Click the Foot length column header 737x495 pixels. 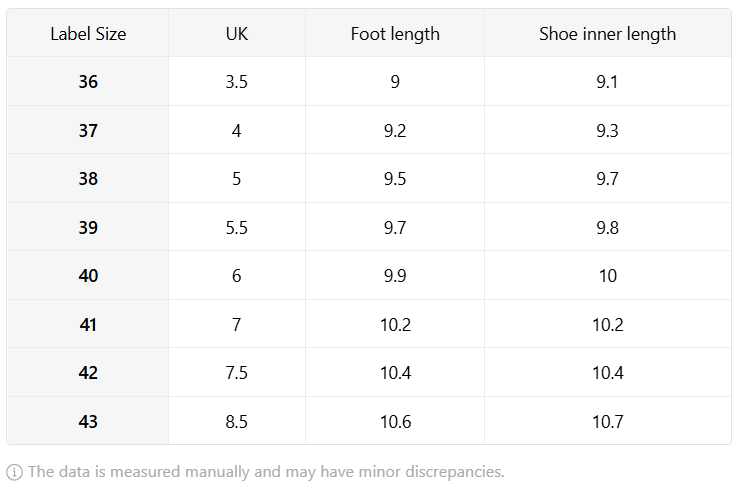(x=395, y=33)
